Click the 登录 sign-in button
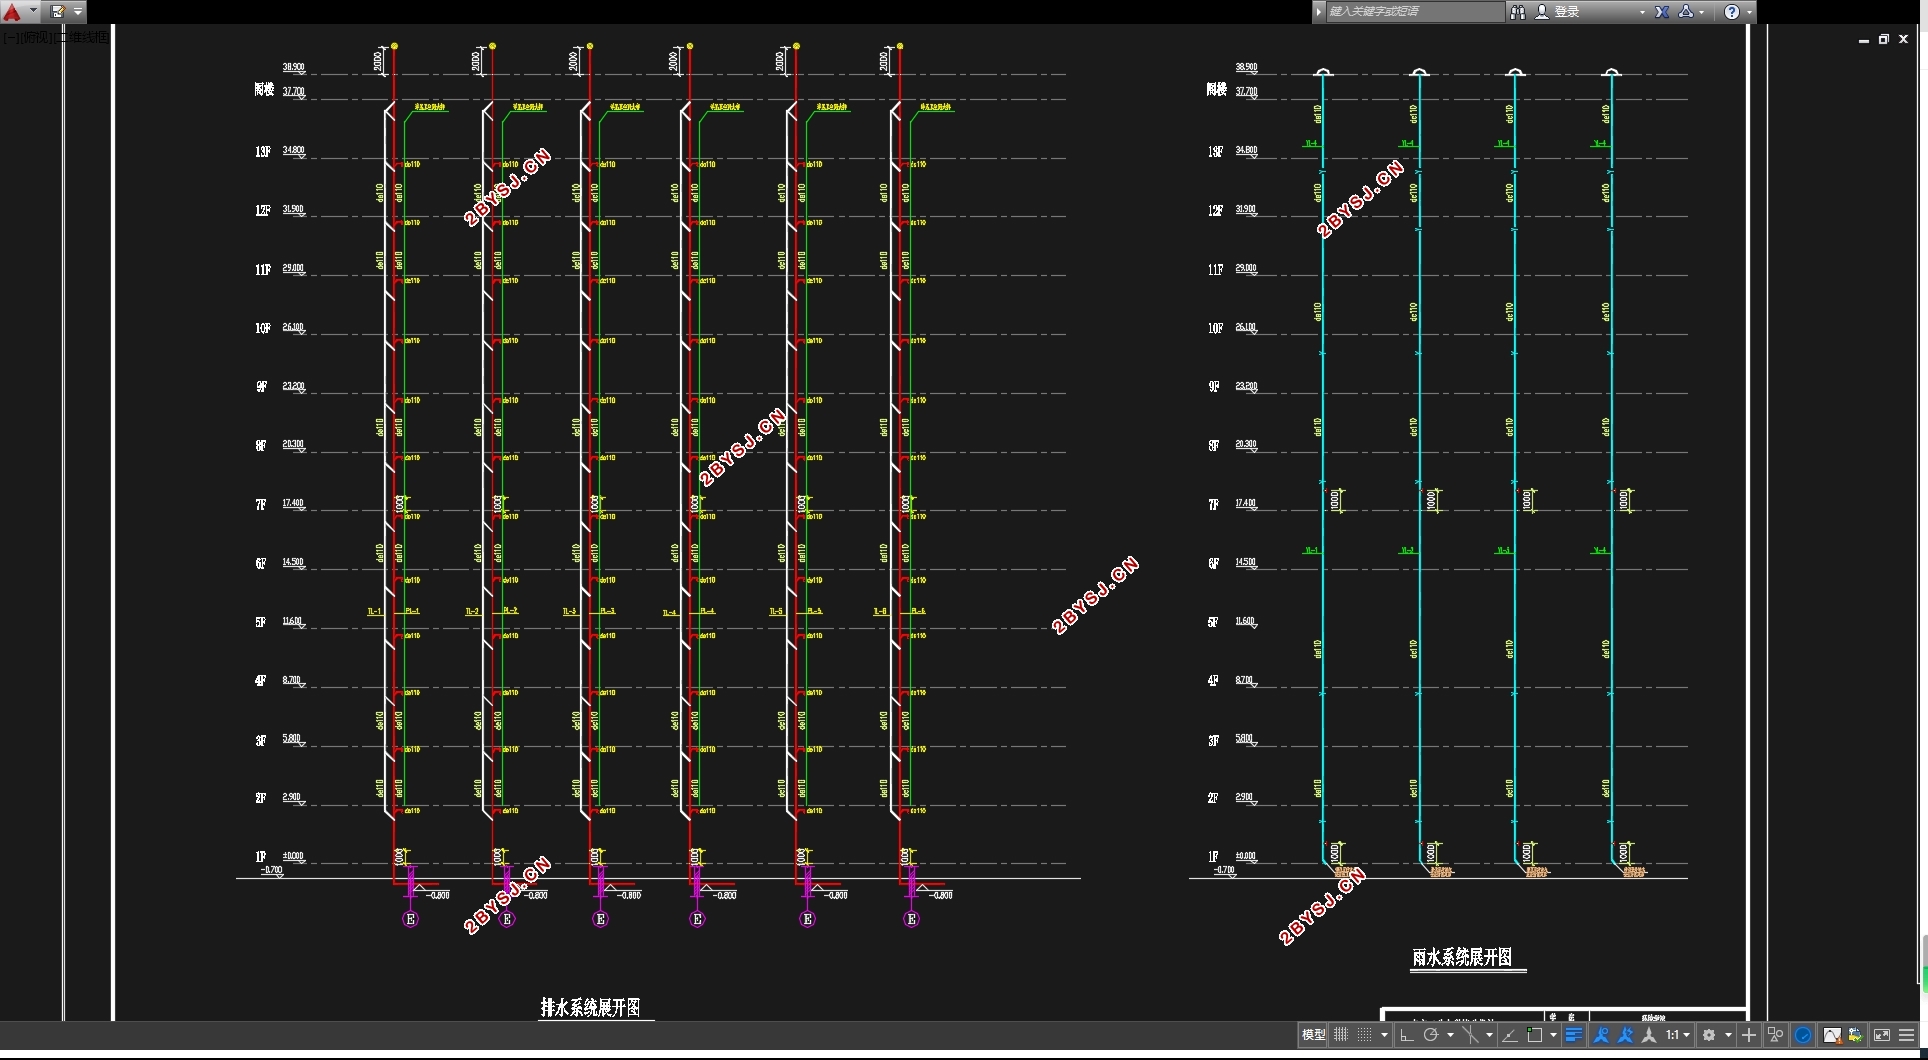The height and width of the screenshot is (1060, 1928). coord(1559,12)
